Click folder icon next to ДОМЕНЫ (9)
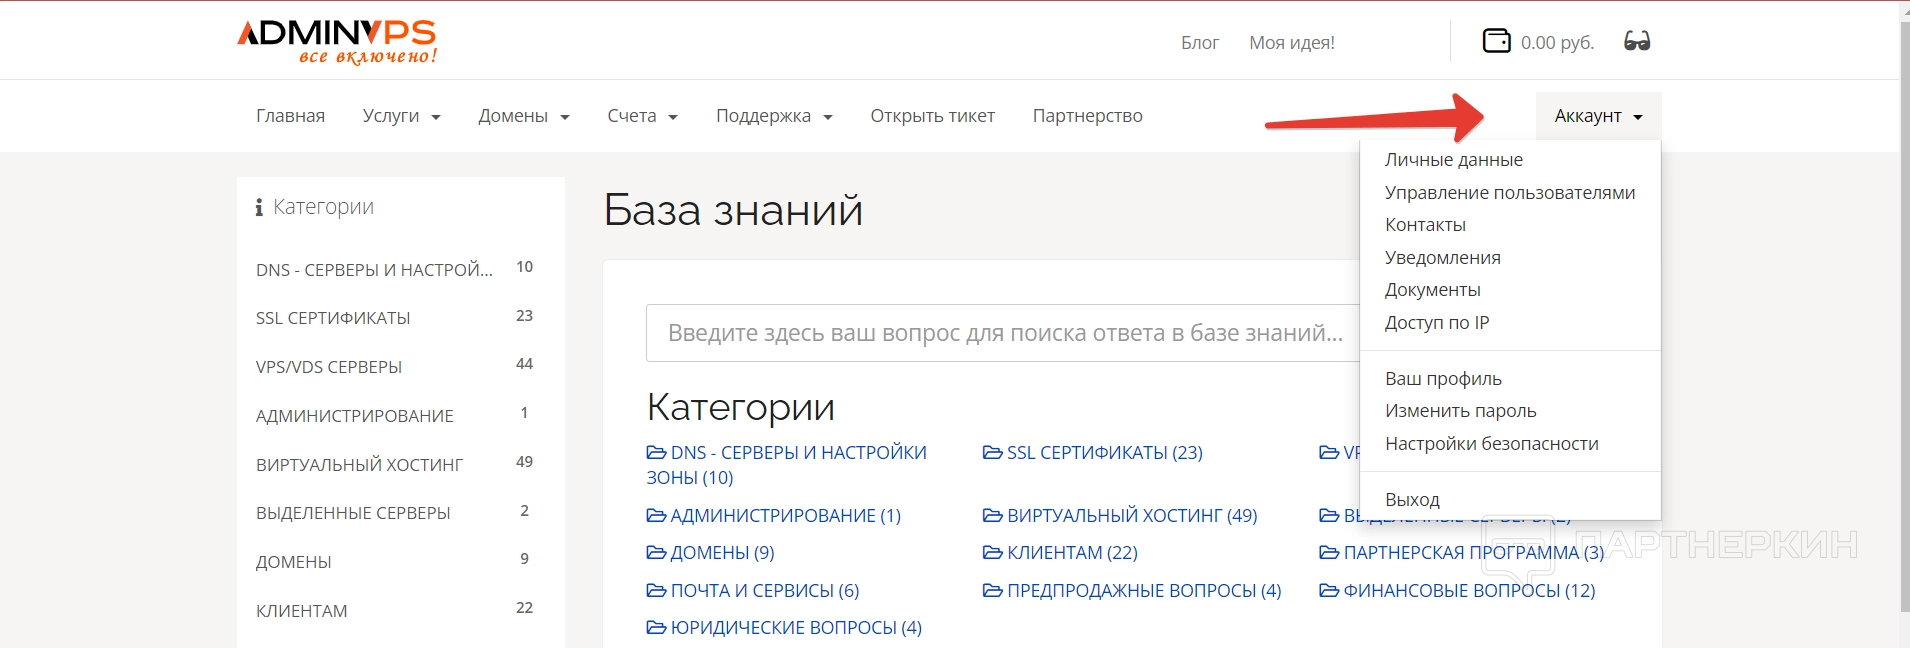The height and width of the screenshot is (648, 1910). pos(656,553)
